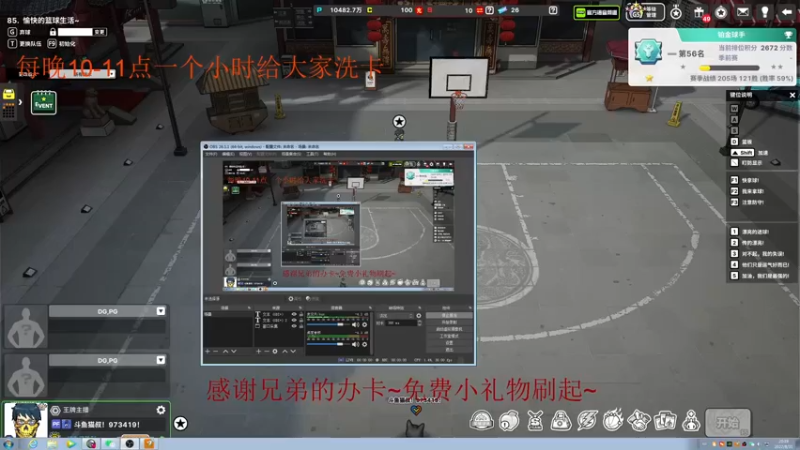The image size is (800, 450).
Task: Click the lightning bolt skill icon
Action: tap(587, 421)
